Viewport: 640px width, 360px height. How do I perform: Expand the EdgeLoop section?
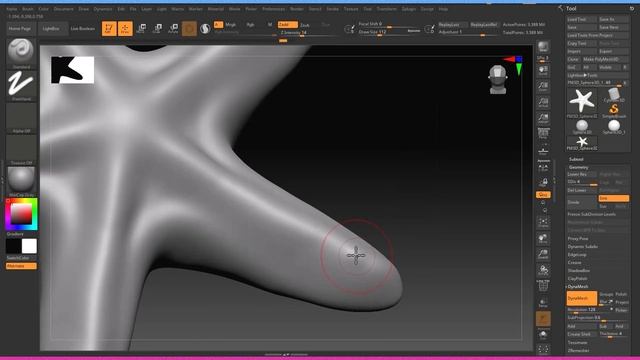(577, 255)
